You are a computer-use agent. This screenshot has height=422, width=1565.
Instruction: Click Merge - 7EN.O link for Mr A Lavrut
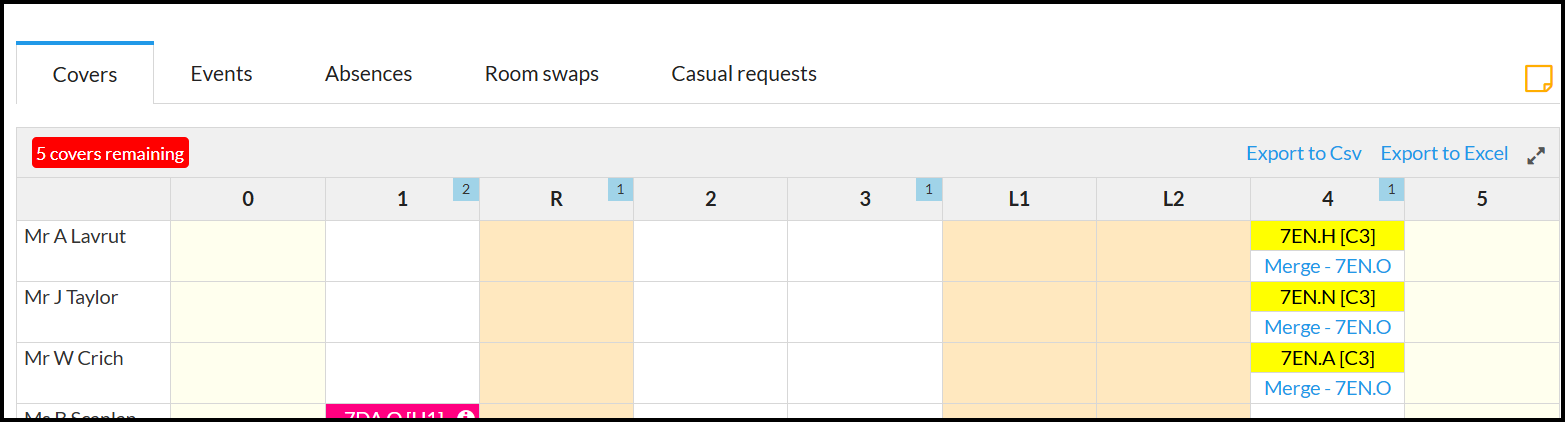(x=1327, y=266)
